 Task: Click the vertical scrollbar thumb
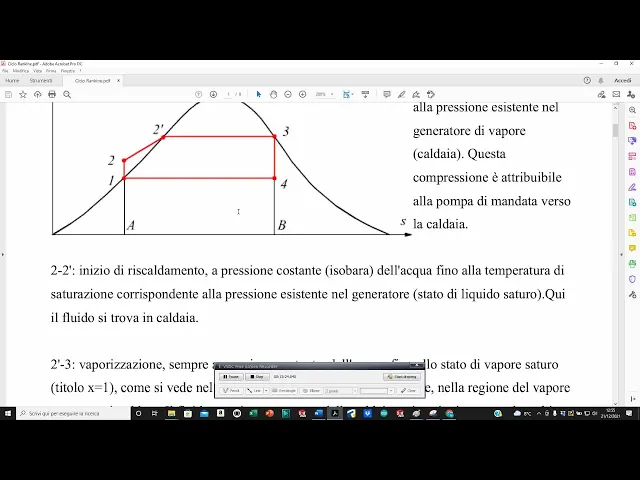coord(615,131)
